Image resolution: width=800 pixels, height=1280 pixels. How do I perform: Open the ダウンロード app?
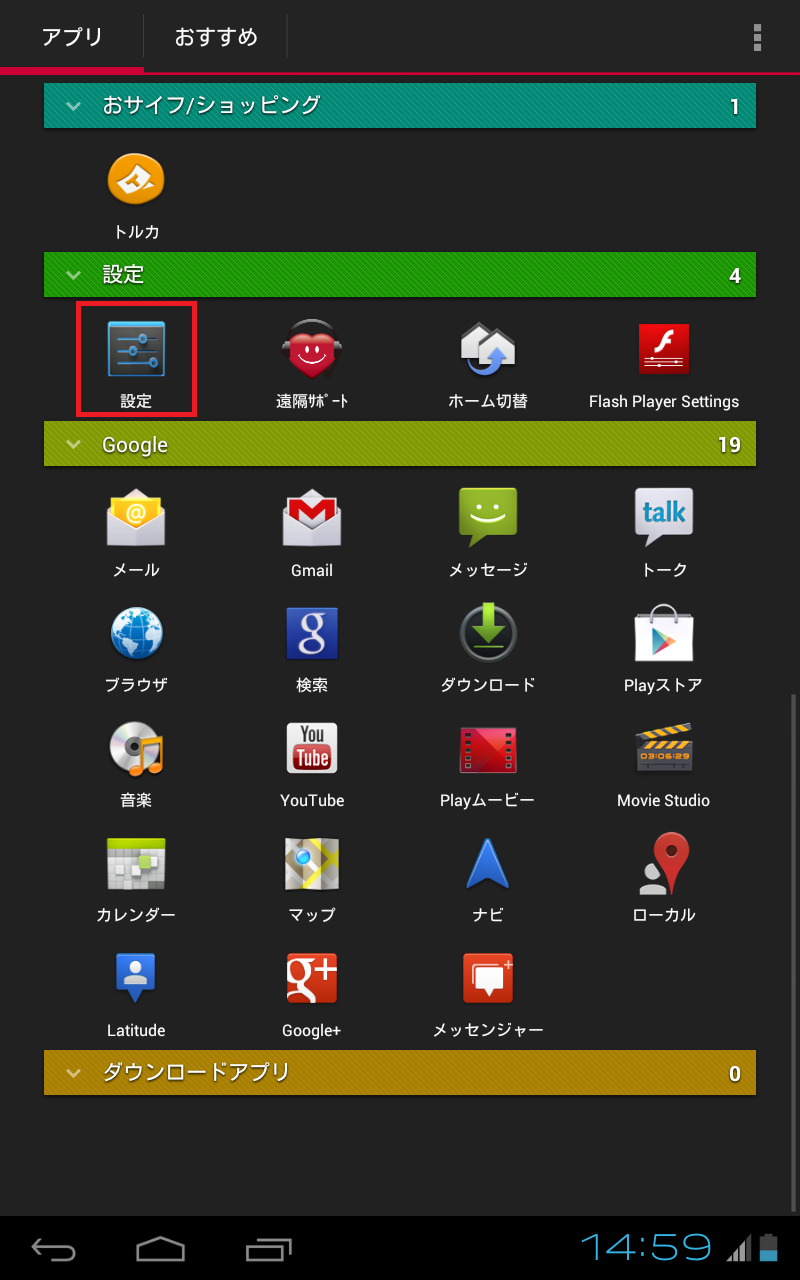pos(488,647)
